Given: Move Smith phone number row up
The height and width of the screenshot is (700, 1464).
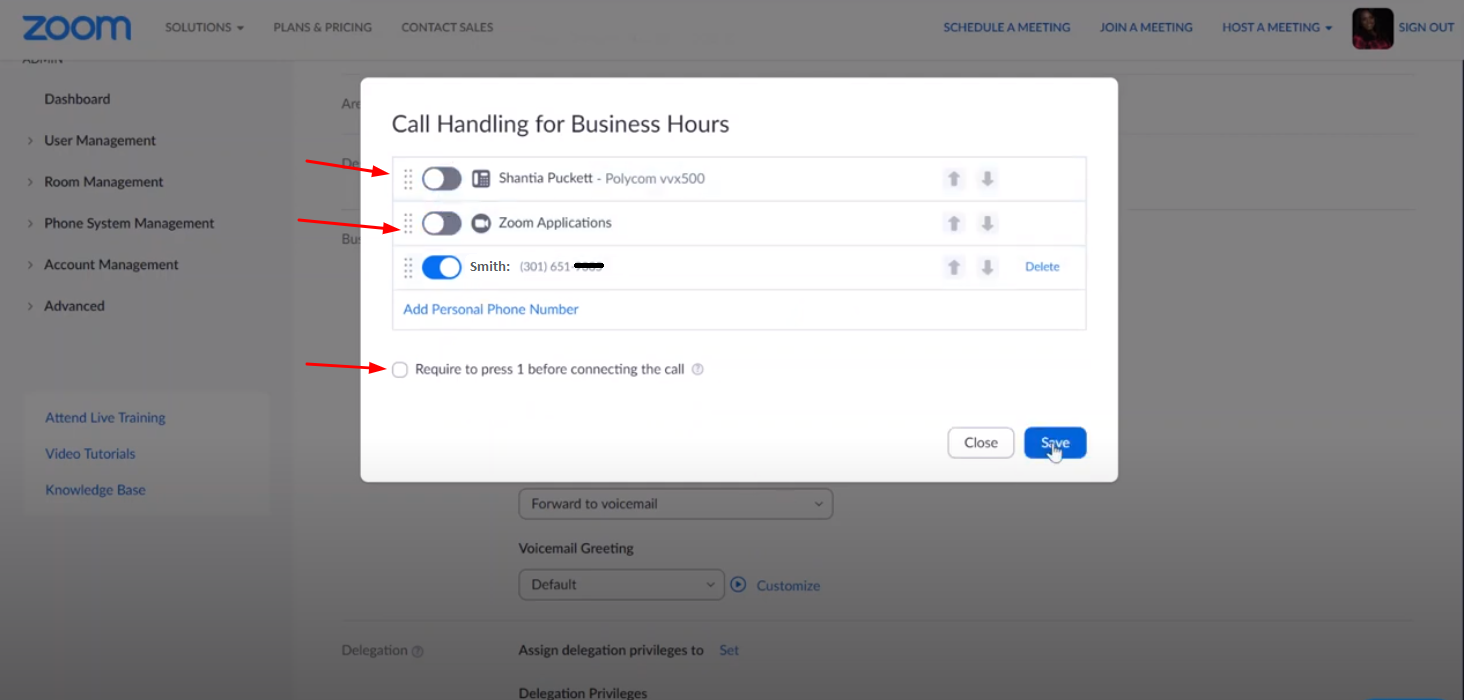Looking at the screenshot, I should pyautogui.click(x=954, y=267).
